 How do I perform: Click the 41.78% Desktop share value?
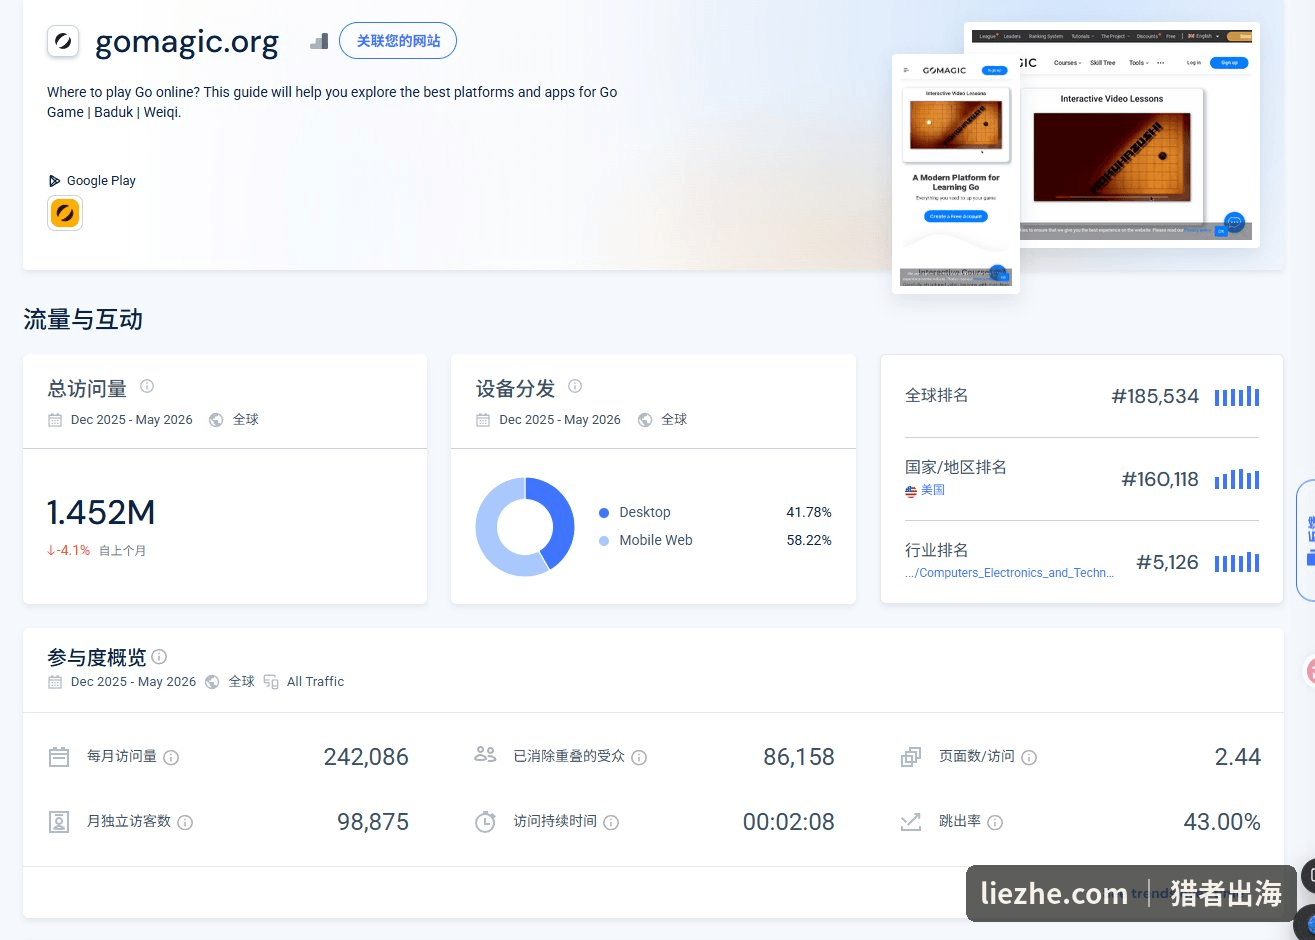[809, 513]
